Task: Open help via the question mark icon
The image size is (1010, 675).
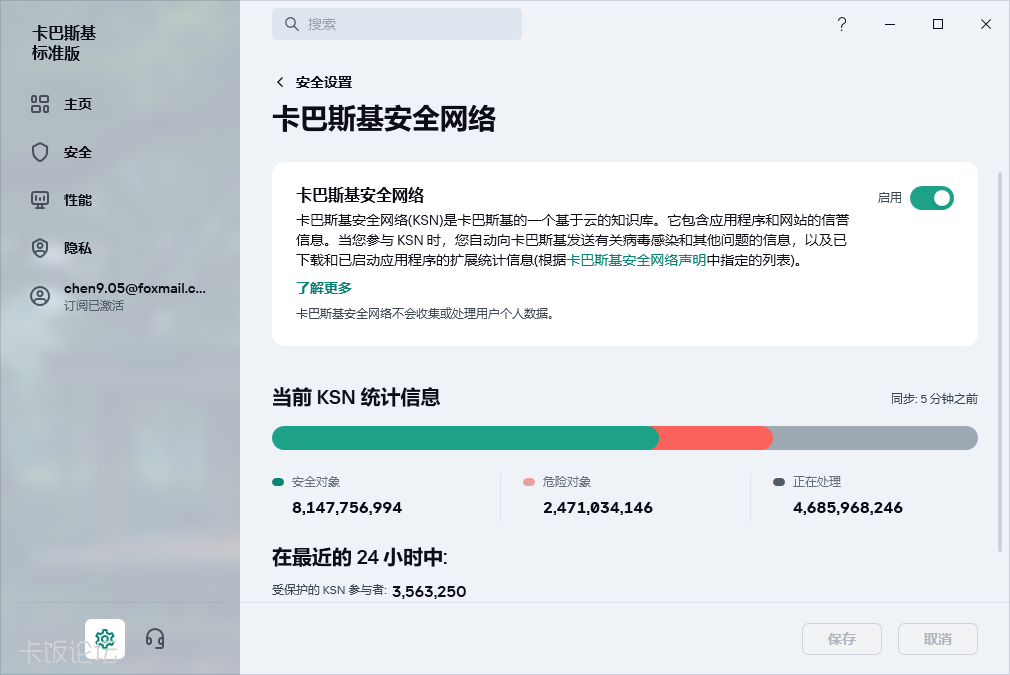Action: tap(842, 24)
